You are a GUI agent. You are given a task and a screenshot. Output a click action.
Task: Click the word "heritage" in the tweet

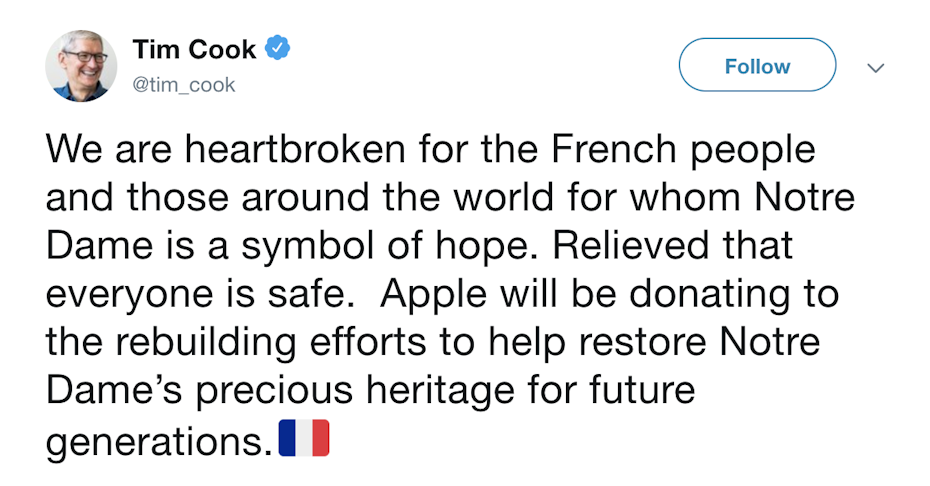pyautogui.click(x=447, y=391)
